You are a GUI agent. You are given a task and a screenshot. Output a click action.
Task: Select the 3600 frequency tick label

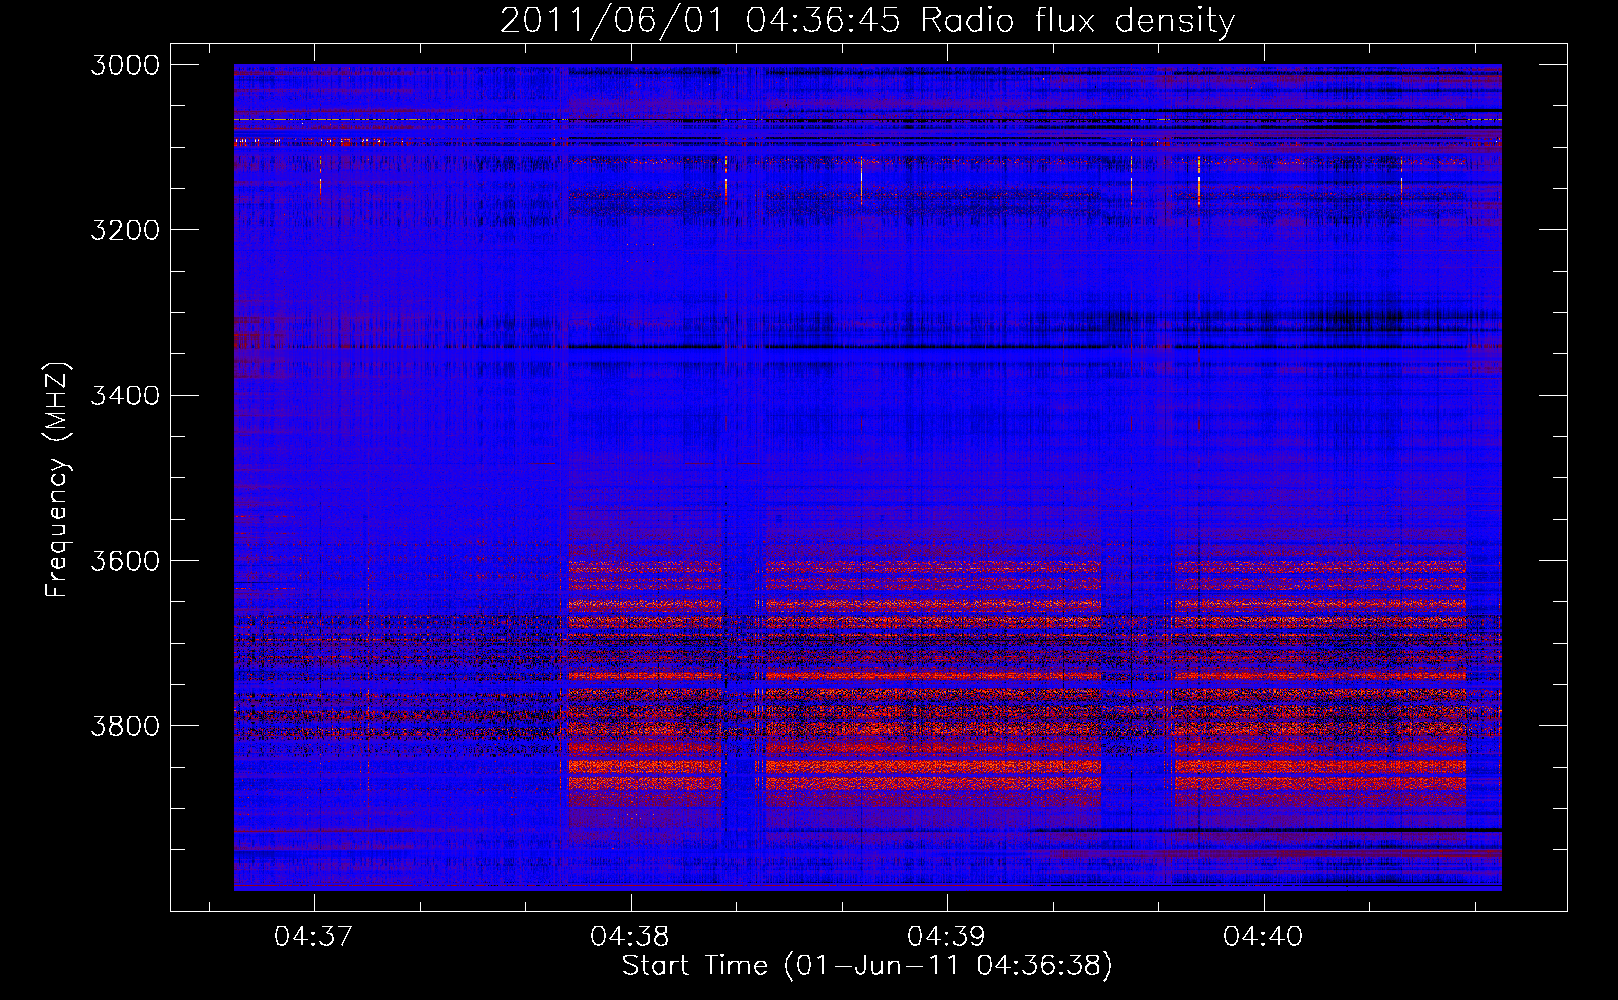pyautogui.click(x=125, y=561)
